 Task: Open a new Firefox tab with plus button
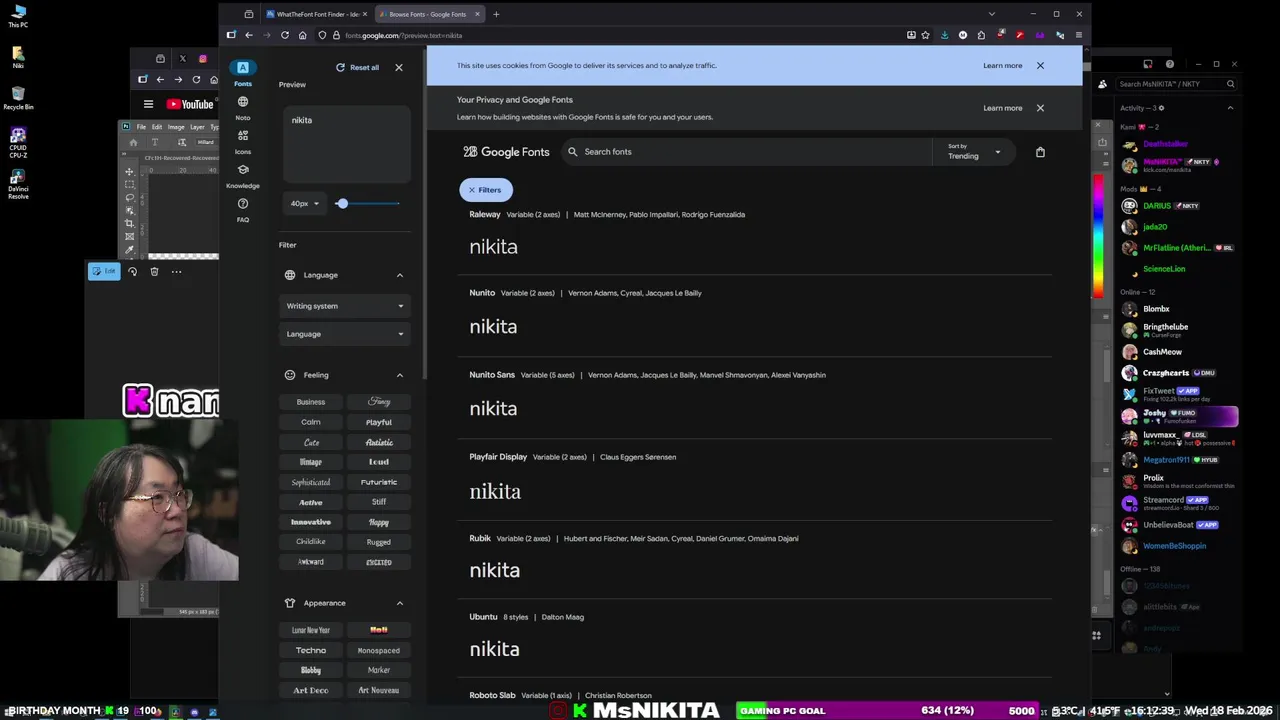click(x=496, y=14)
